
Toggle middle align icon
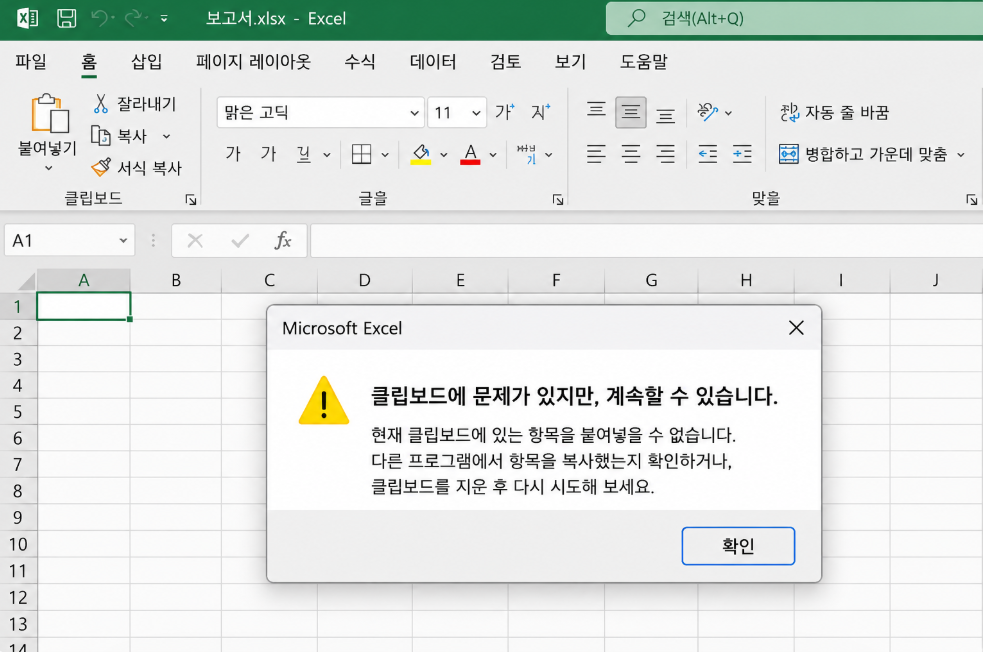631,112
